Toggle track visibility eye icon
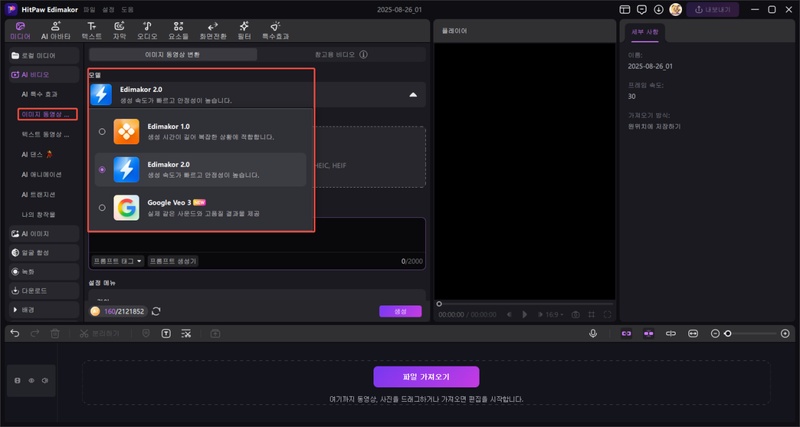This screenshot has height=427, width=800. tap(31, 381)
